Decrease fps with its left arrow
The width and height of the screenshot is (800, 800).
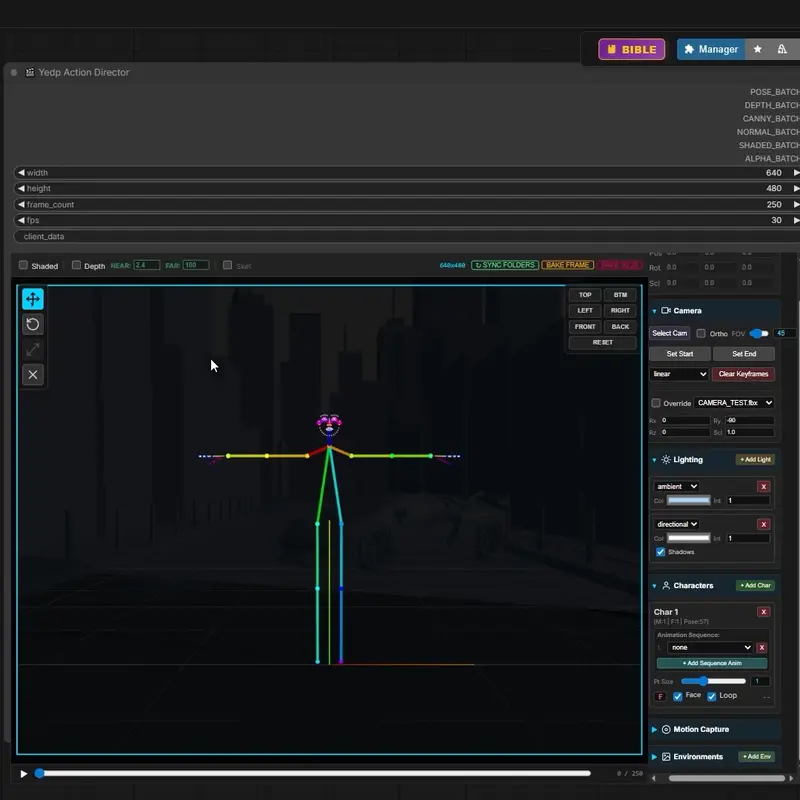tap(21, 220)
